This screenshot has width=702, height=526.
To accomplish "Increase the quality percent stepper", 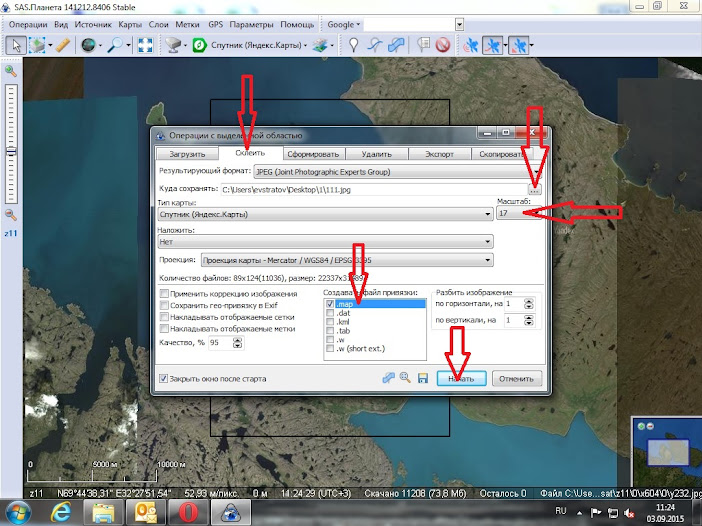I will (237, 340).
